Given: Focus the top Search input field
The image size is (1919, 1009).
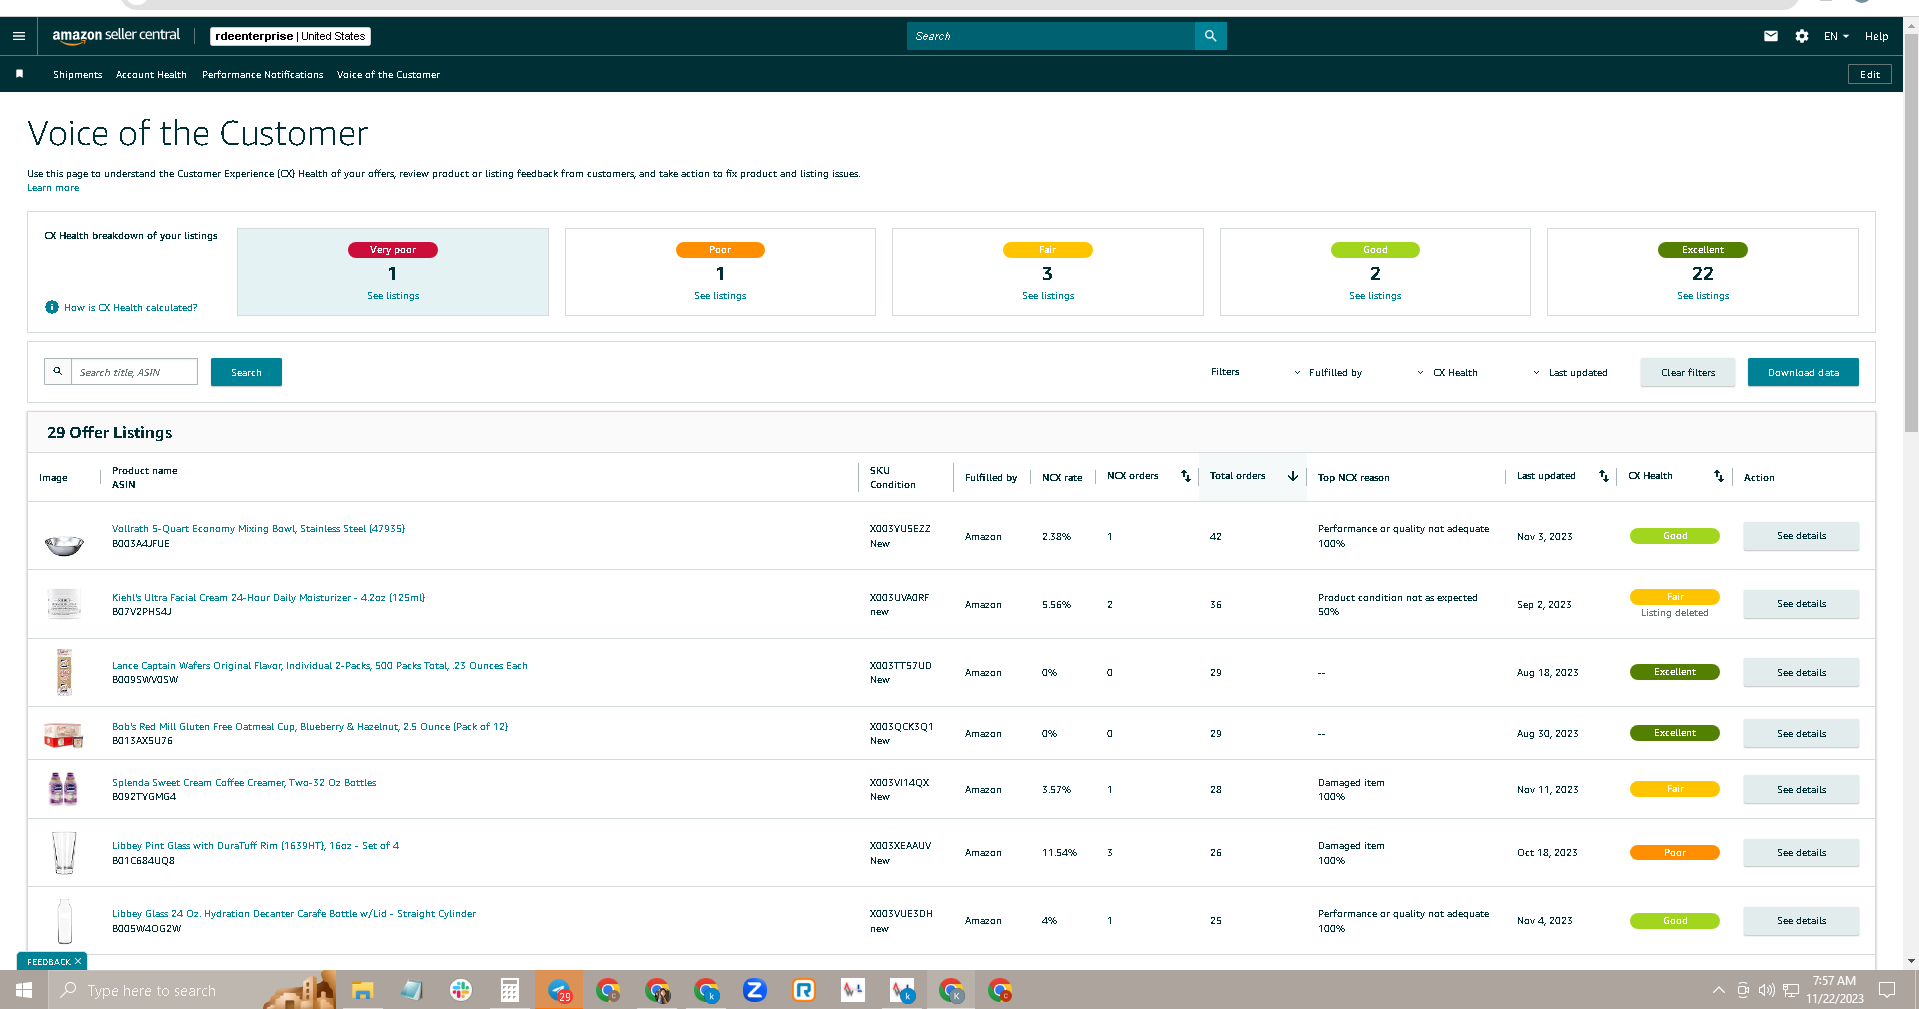Looking at the screenshot, I should pyautogui.click(x=1051, y=36).
